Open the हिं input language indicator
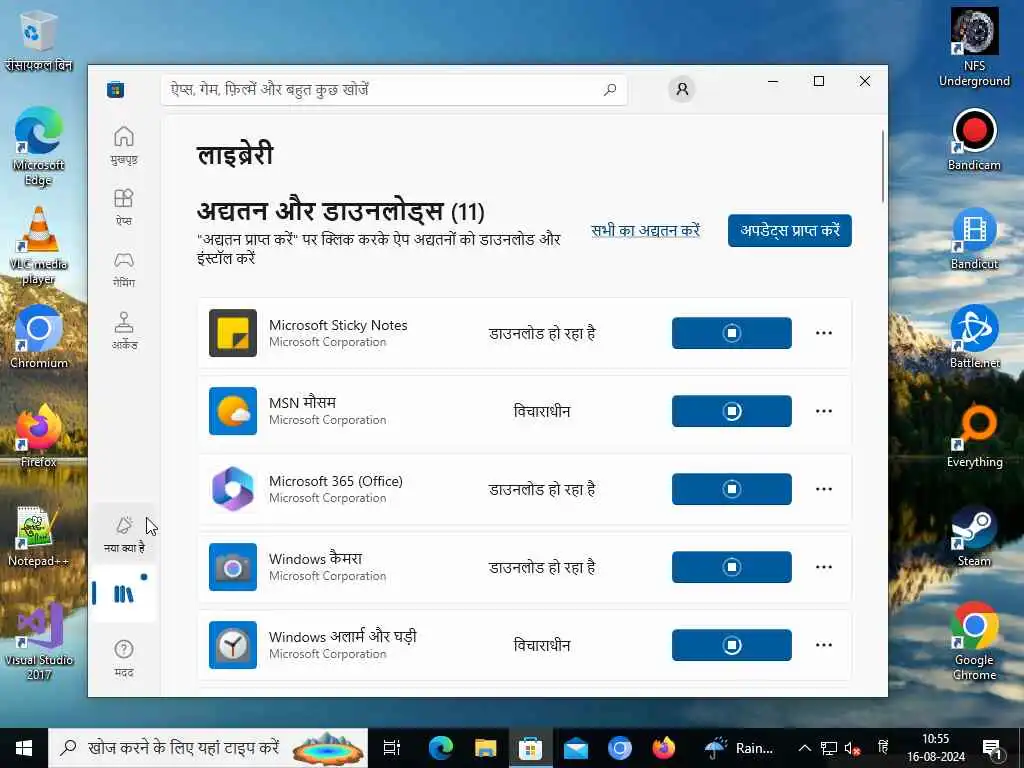The image size is (1024, 768). click(883, 748)
